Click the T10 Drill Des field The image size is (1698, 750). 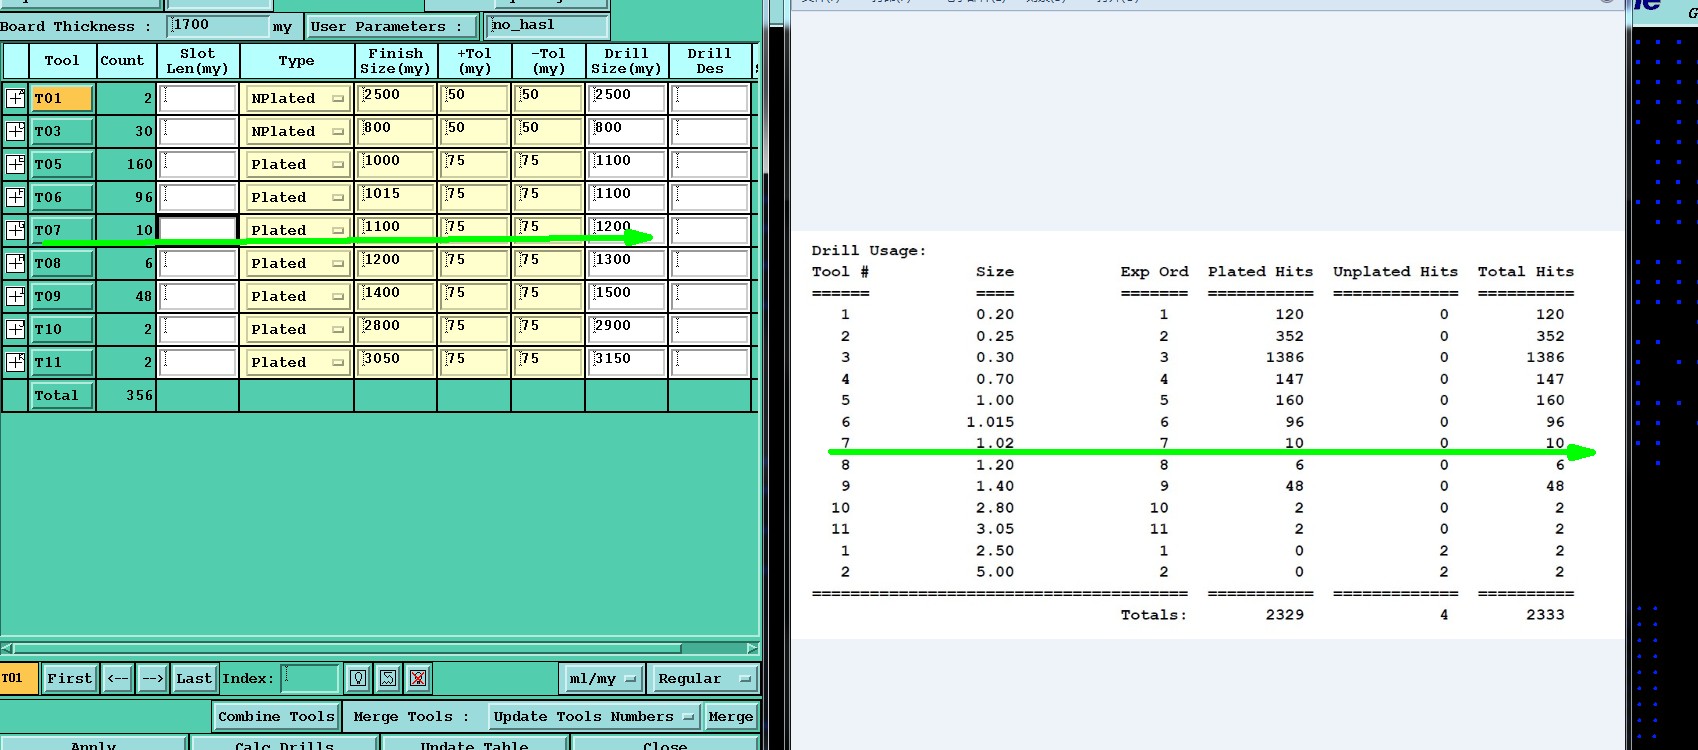[710, 329]
